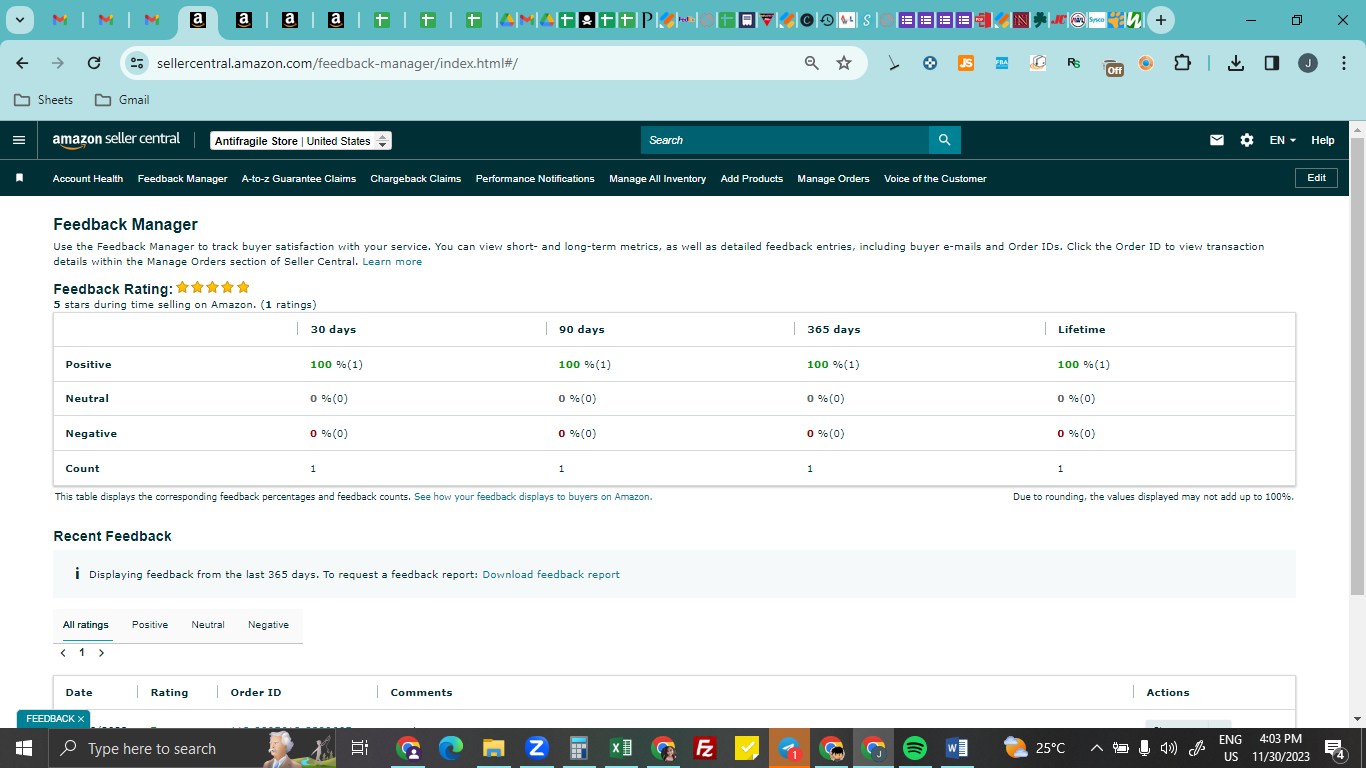Follow the Learn more link
The width and height of the screenshot is (1366, 768).
392,262
